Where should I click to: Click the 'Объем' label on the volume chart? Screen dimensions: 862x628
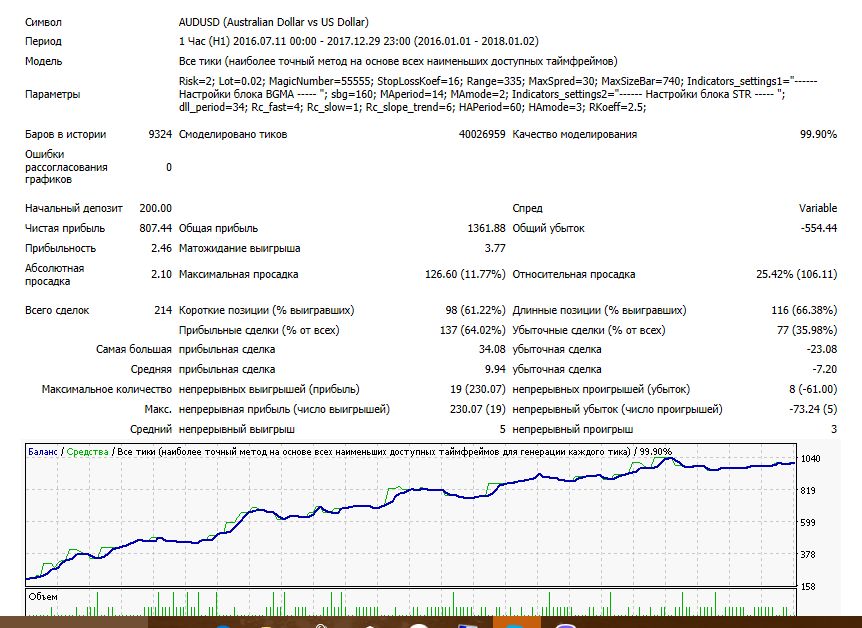(43, 597)
